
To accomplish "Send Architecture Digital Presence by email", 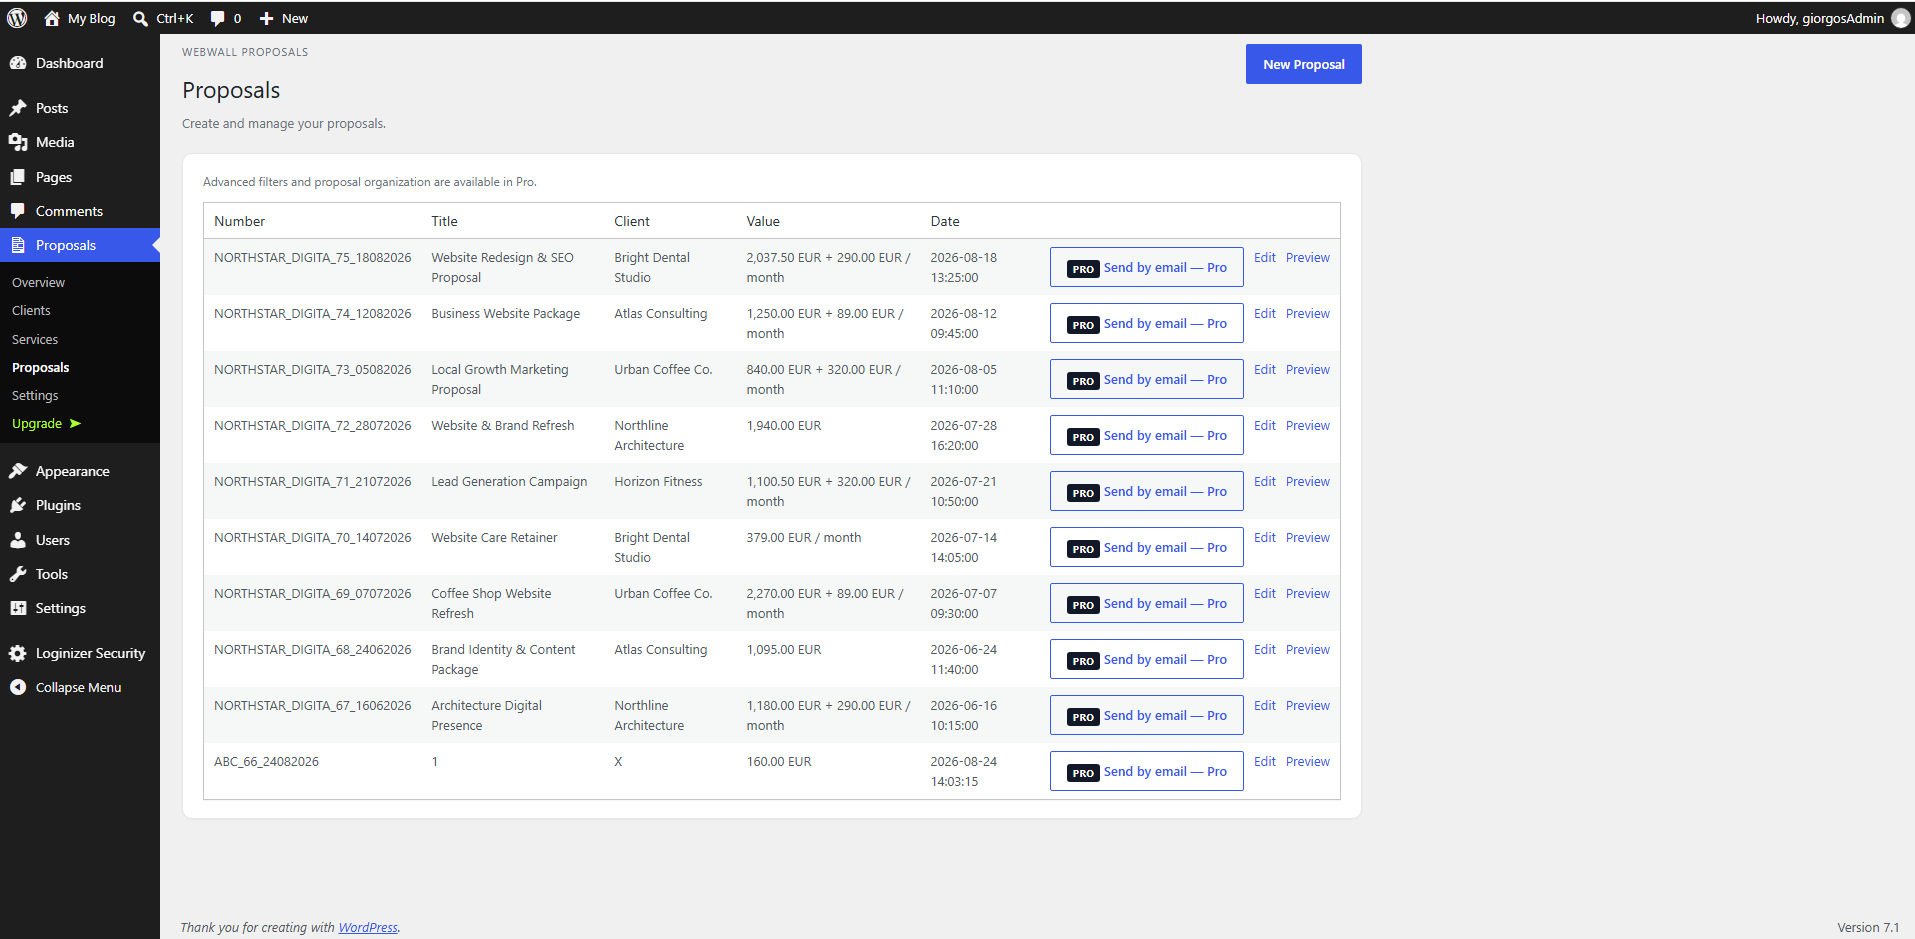I will 1147,715.
